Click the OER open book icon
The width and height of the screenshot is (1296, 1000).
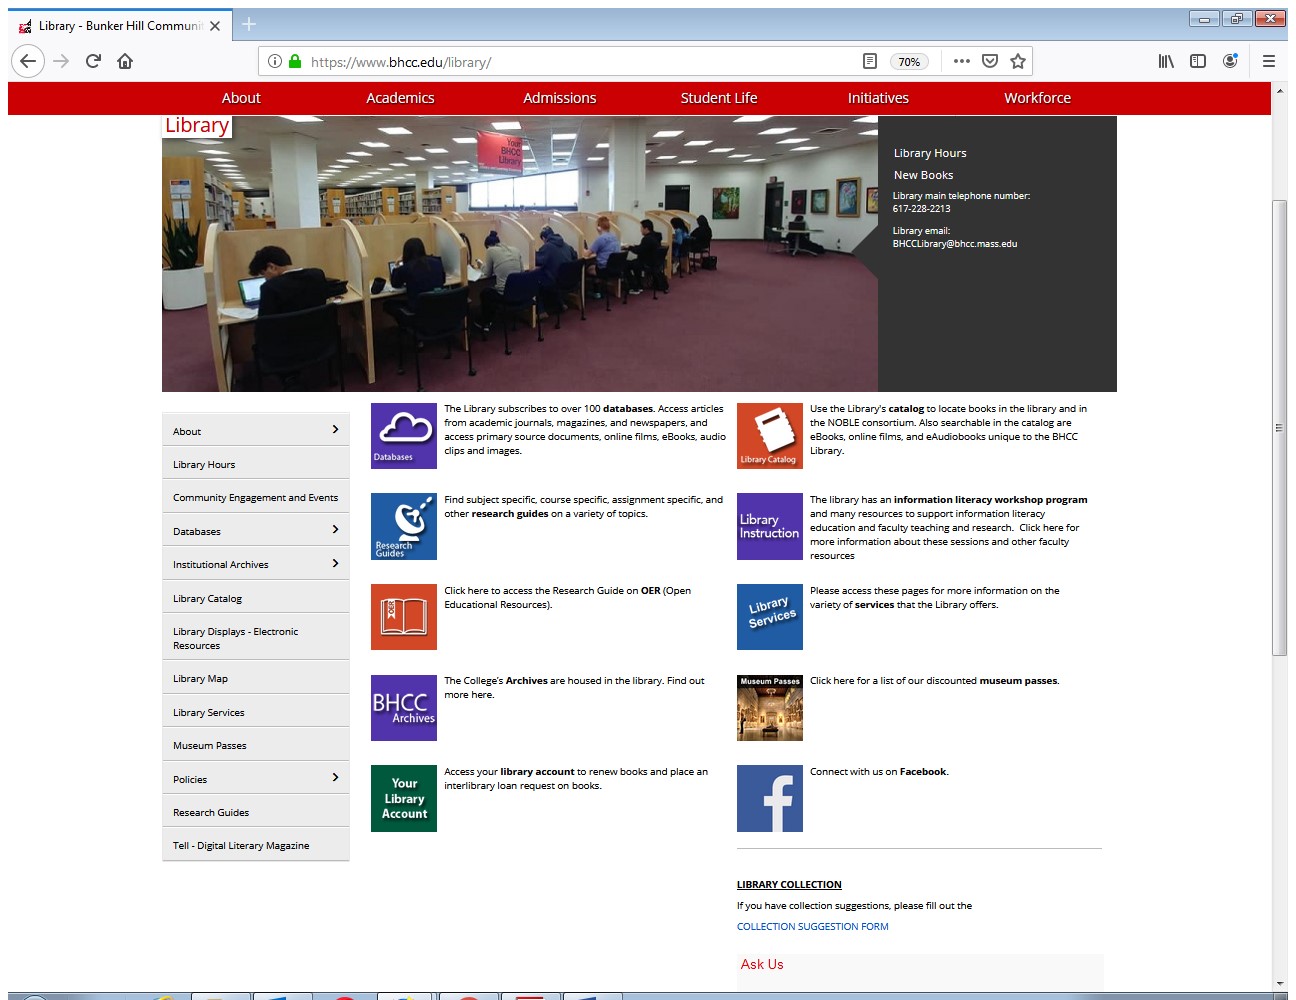403,616
